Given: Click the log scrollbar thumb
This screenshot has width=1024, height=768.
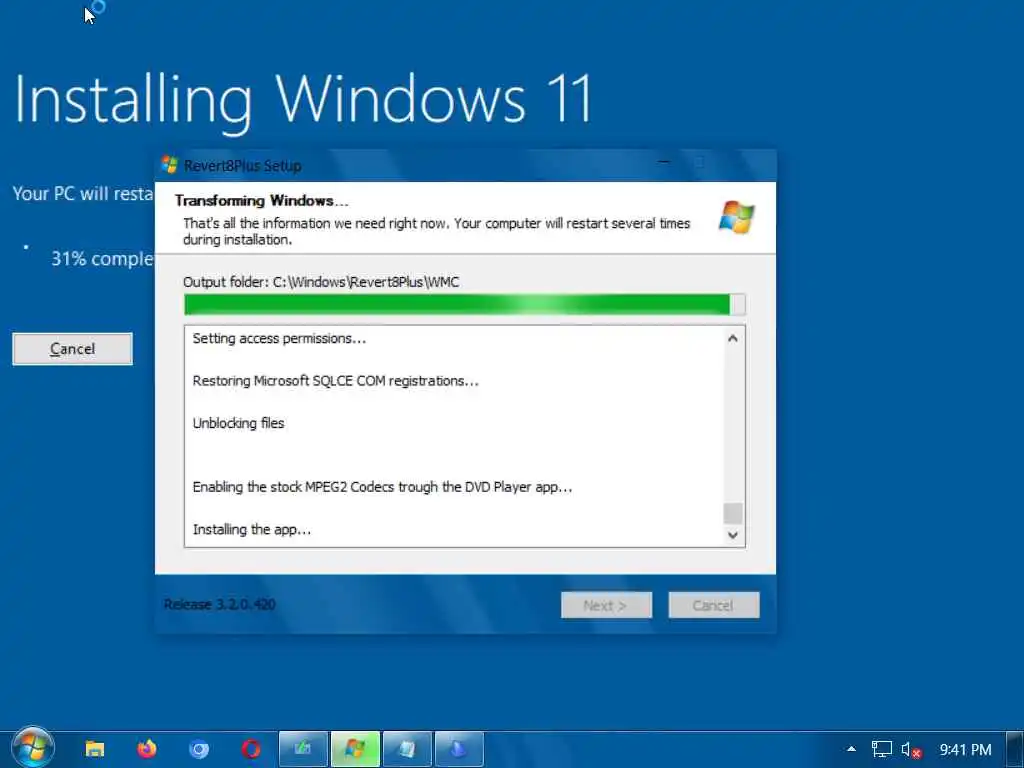Looking at the screenshot, I should click(733, 513).
